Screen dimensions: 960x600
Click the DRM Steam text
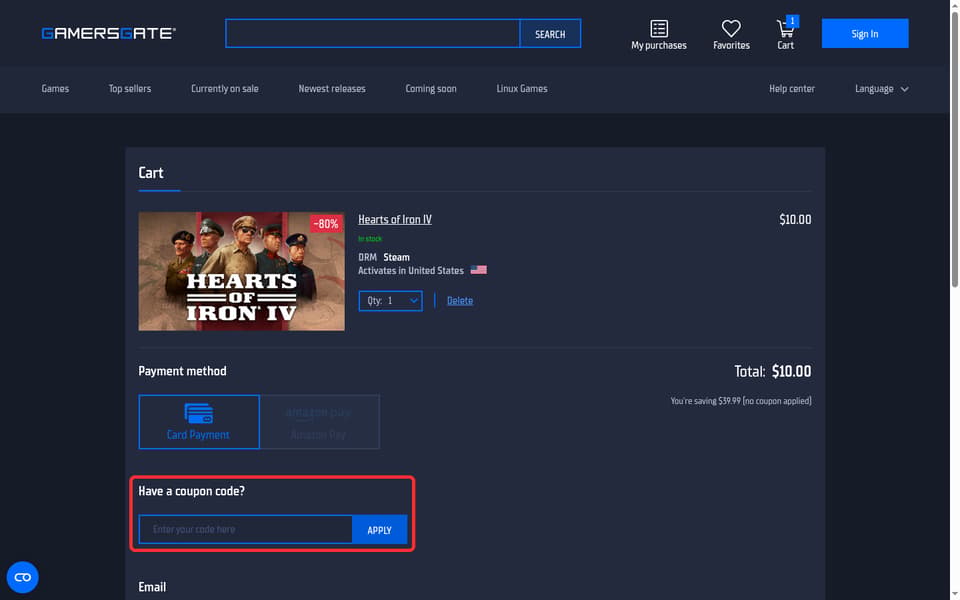(384, 257)
